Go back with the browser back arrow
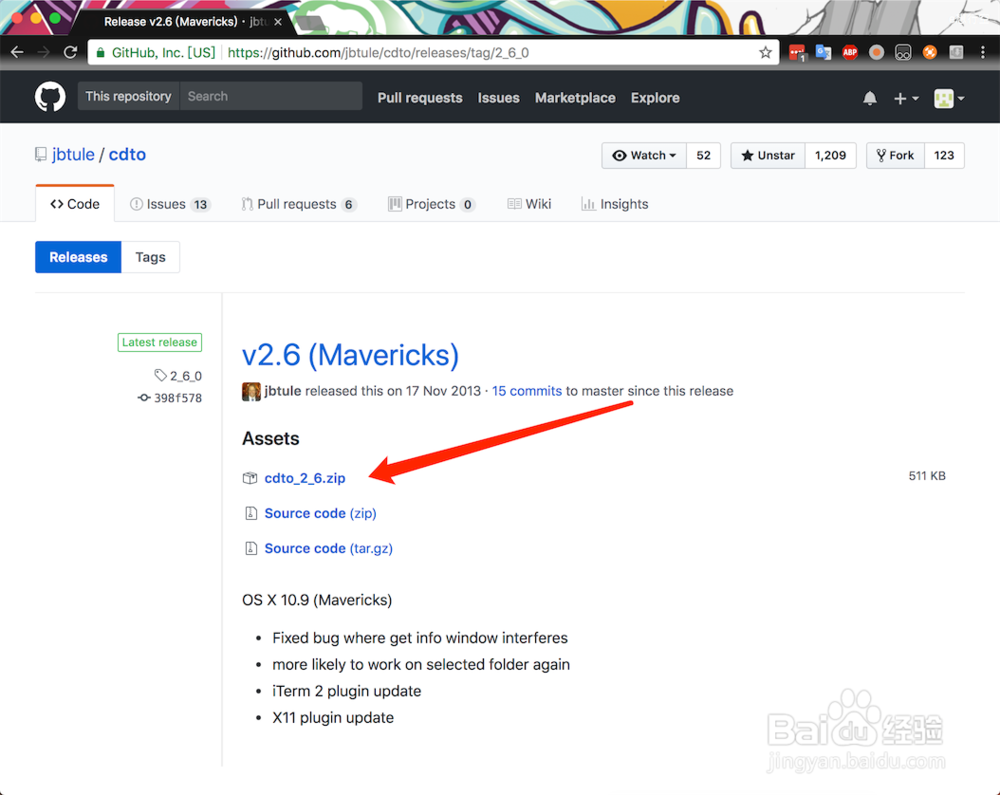 click(x=17, y=52)
